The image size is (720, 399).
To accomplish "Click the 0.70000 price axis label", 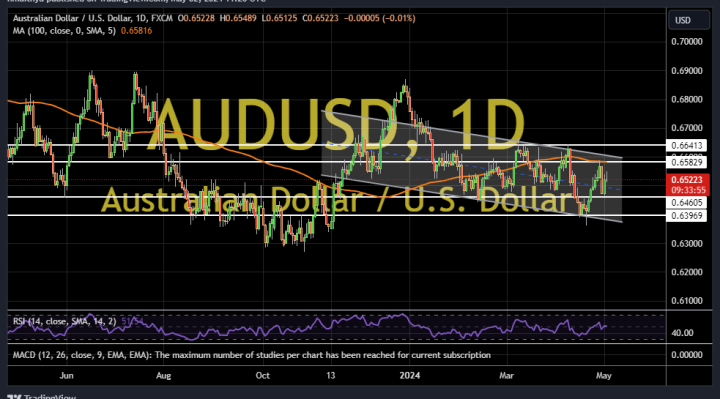I will pos(686,42).
